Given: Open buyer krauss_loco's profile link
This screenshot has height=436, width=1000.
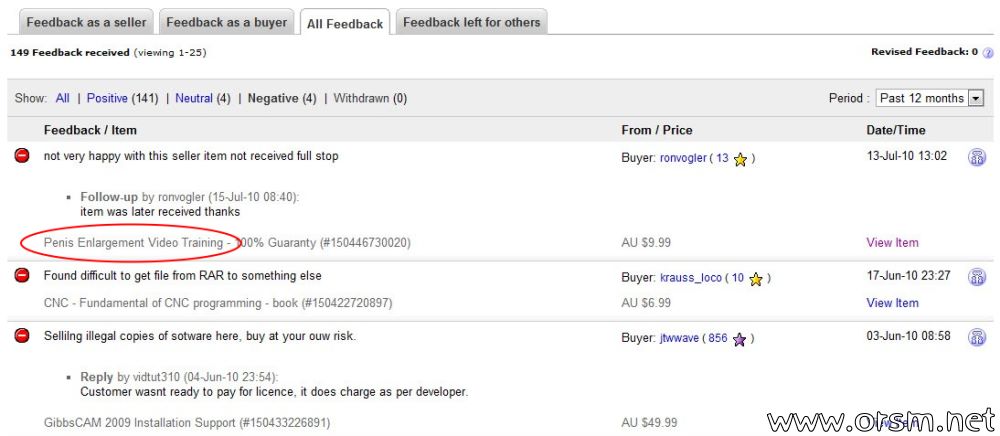Looking at the screenshot, I should pos(691,278).
